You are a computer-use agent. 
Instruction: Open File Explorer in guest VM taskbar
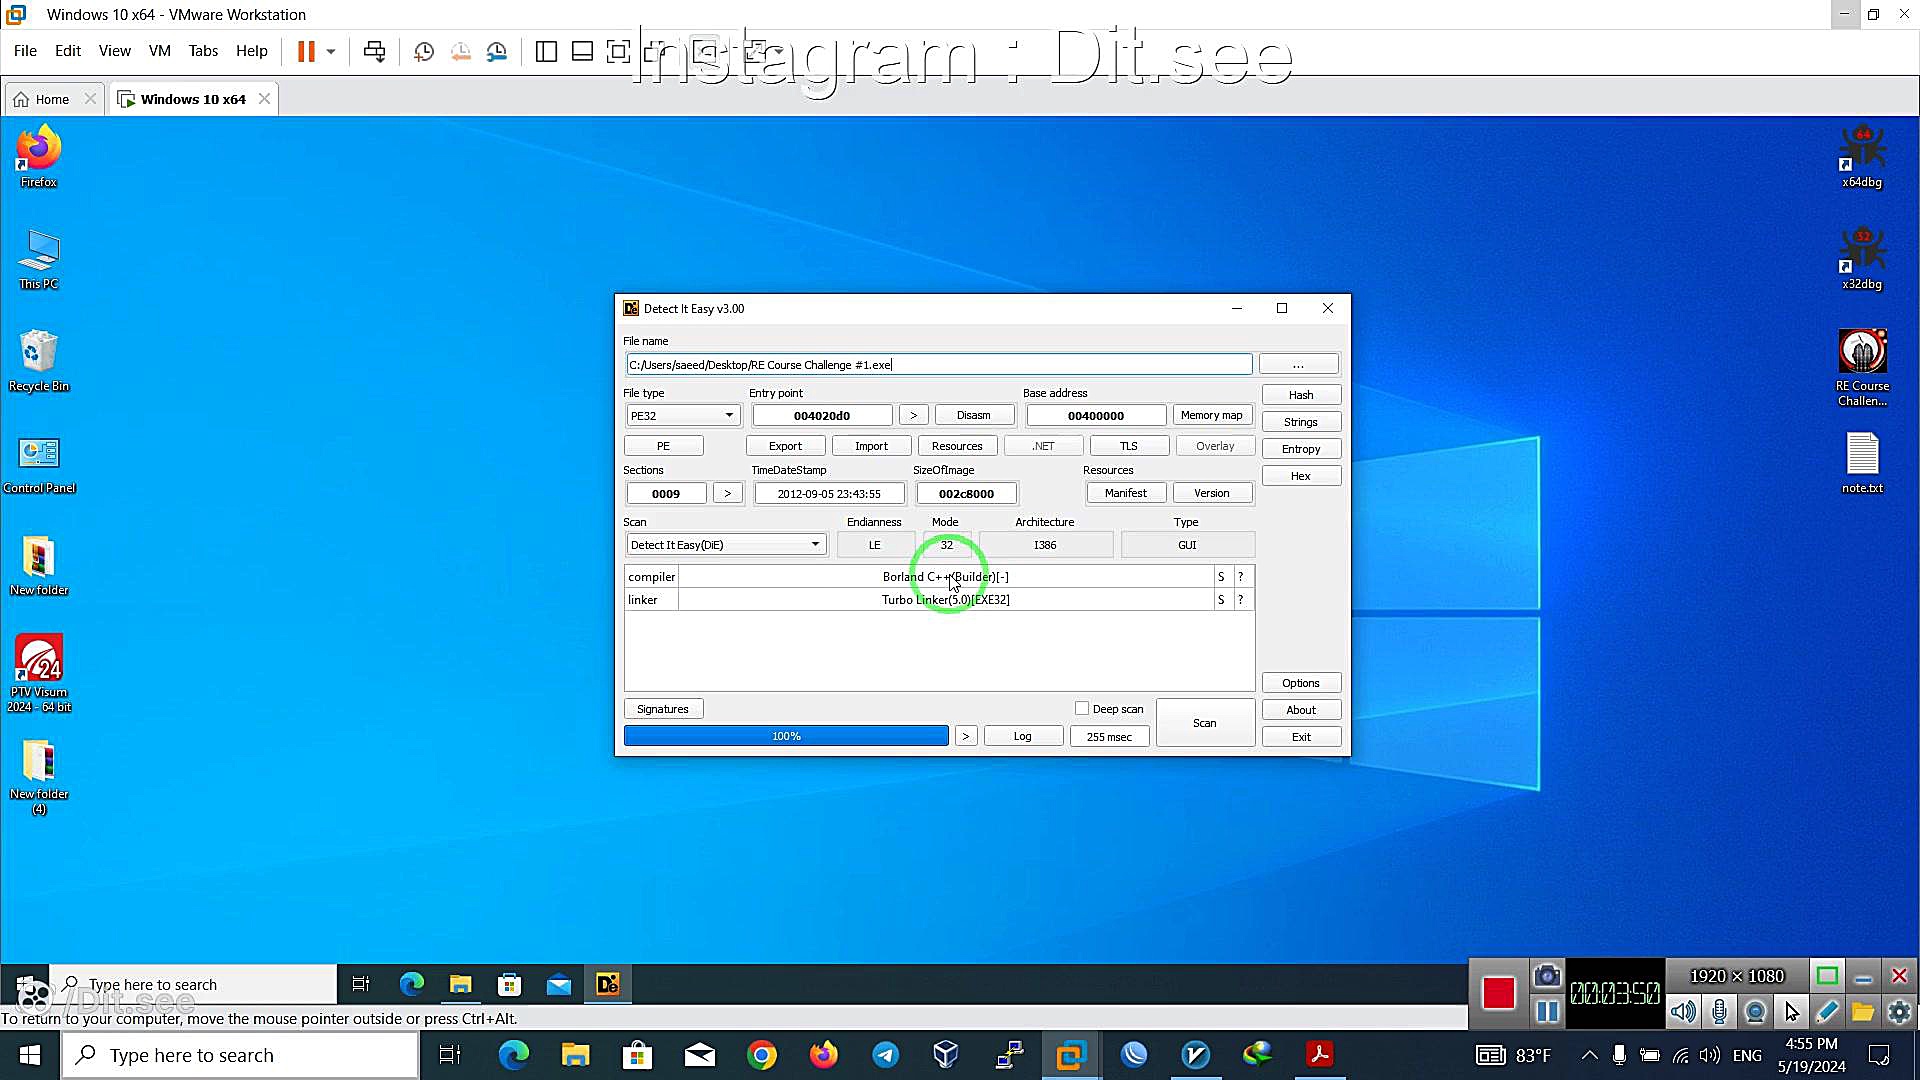click(x=460, y=984)
